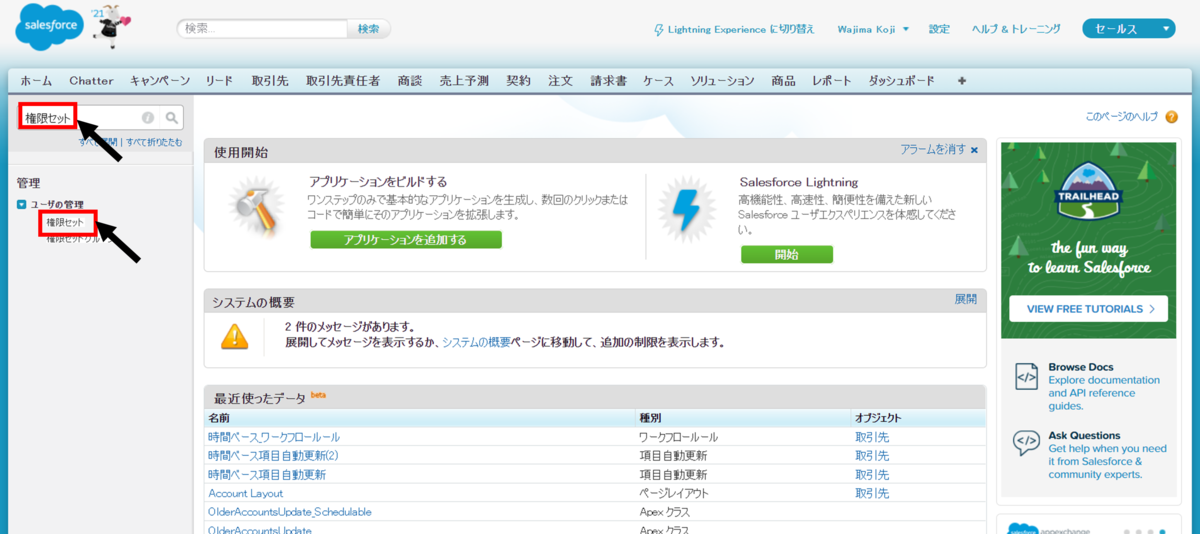
Task: Open the orange help question-mark icon
Action: point(1171,117)
